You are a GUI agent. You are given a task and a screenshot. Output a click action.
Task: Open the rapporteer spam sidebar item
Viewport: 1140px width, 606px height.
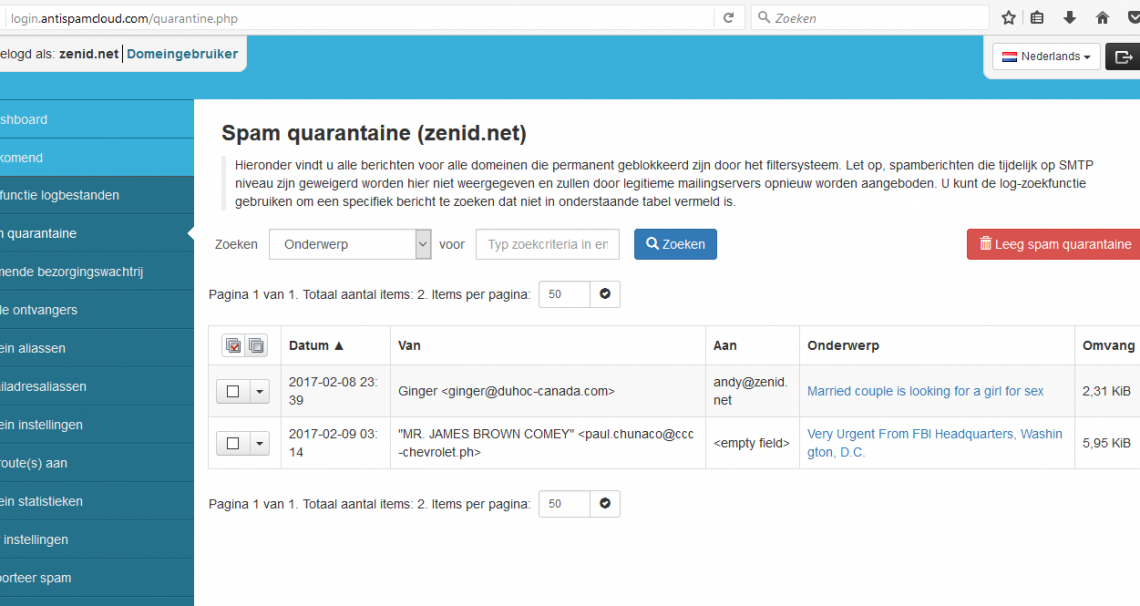pos(97,578)
